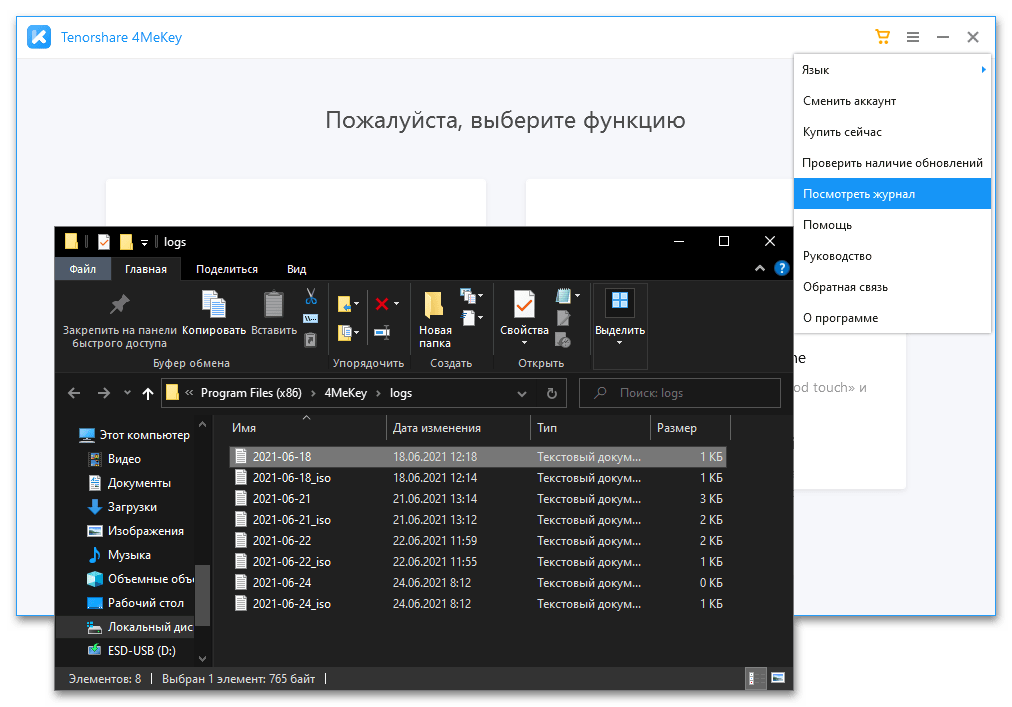Switch to large thumbnails view icon
The height and width of the screenshot is (707, 1012).
[778, 678]
